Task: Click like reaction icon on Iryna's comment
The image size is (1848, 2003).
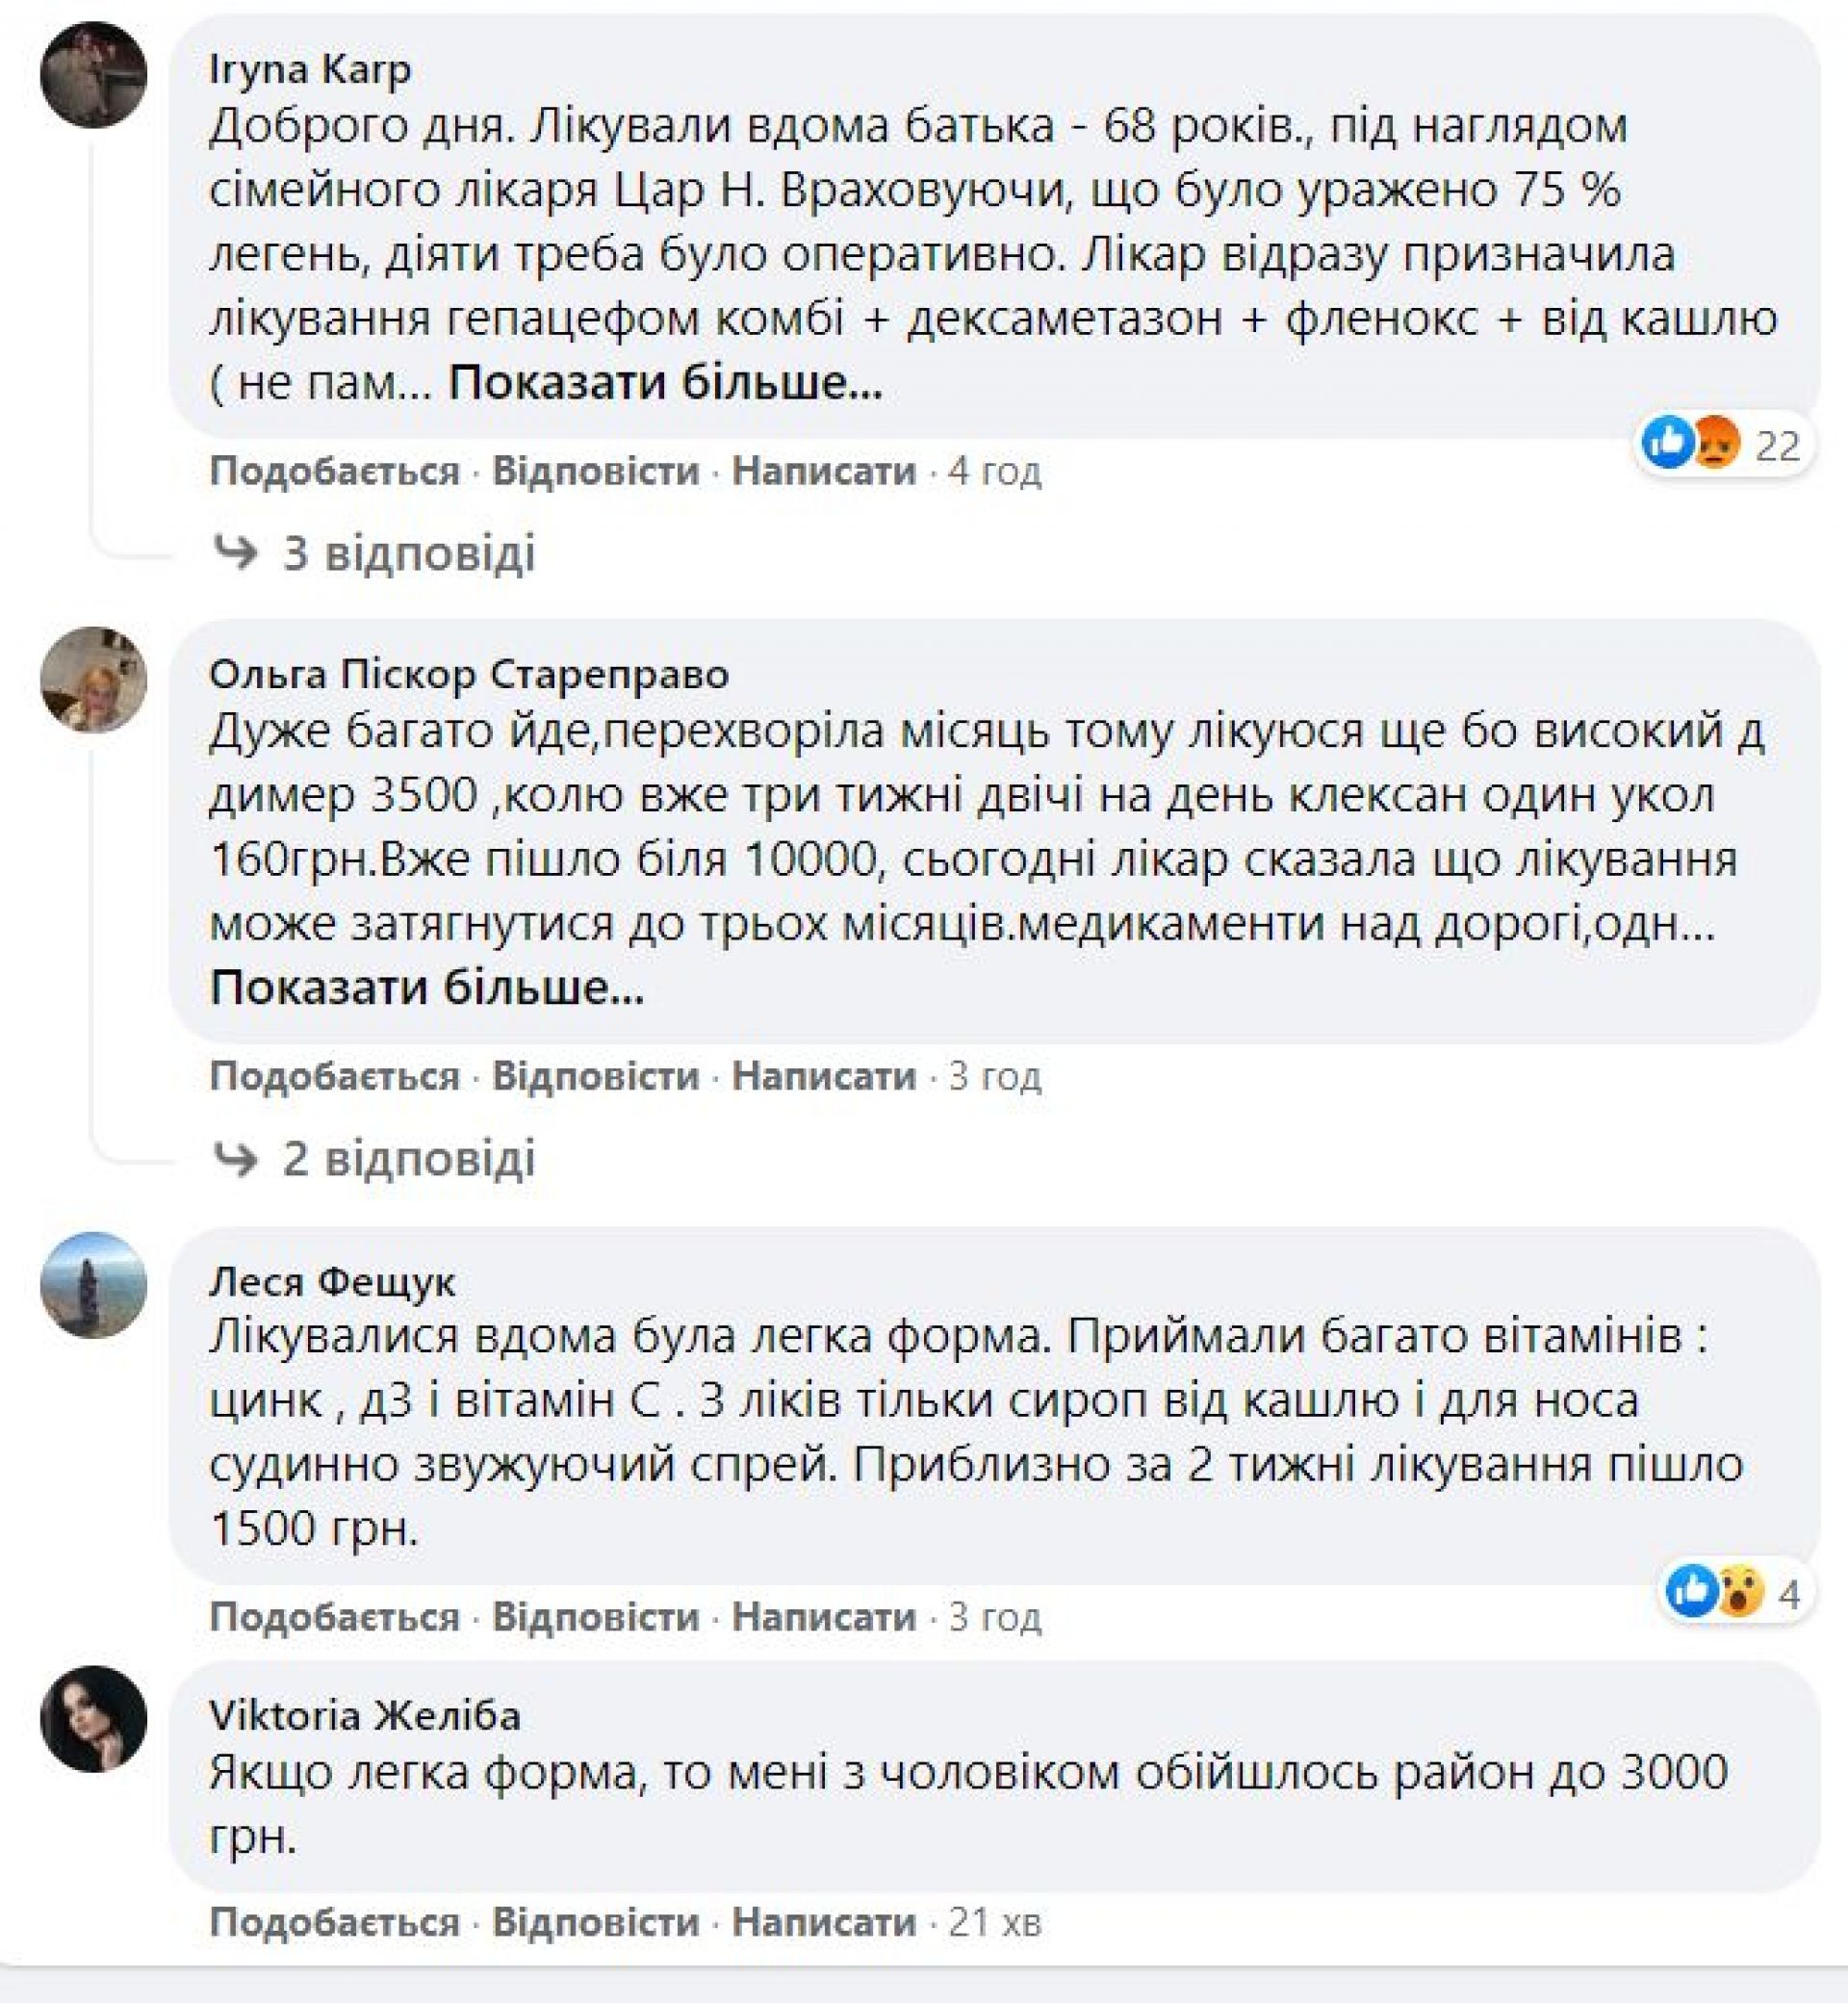Action: (x=1668, y=442)
